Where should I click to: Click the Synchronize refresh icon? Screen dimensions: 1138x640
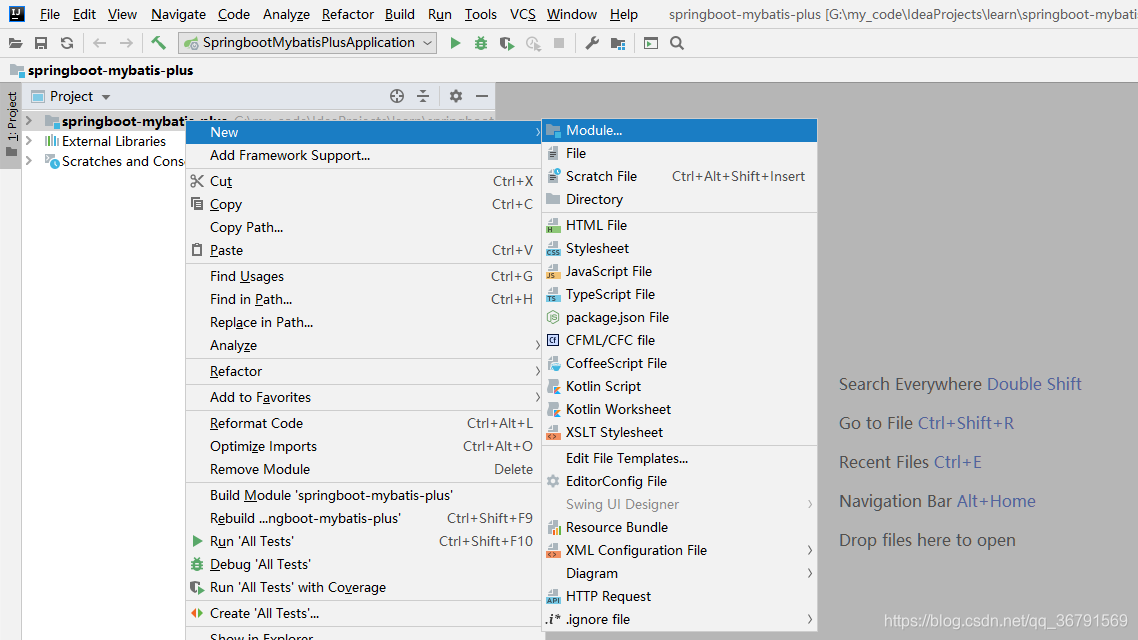[67, 44]
